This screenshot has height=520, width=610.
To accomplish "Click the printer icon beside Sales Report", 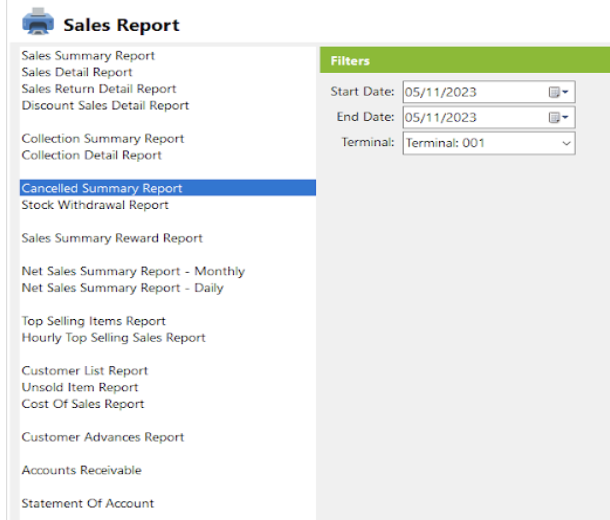I will (38, 22).
